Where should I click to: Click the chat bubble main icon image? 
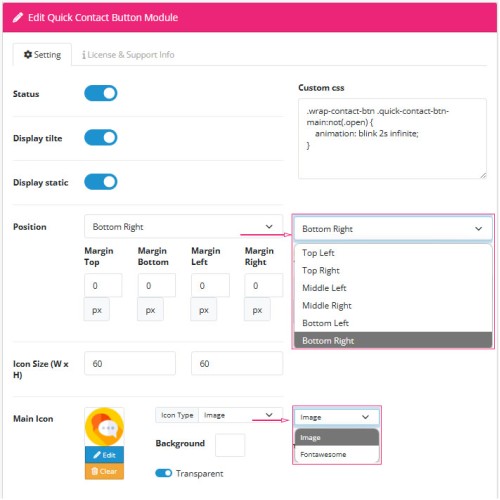[x=104, y=427]
